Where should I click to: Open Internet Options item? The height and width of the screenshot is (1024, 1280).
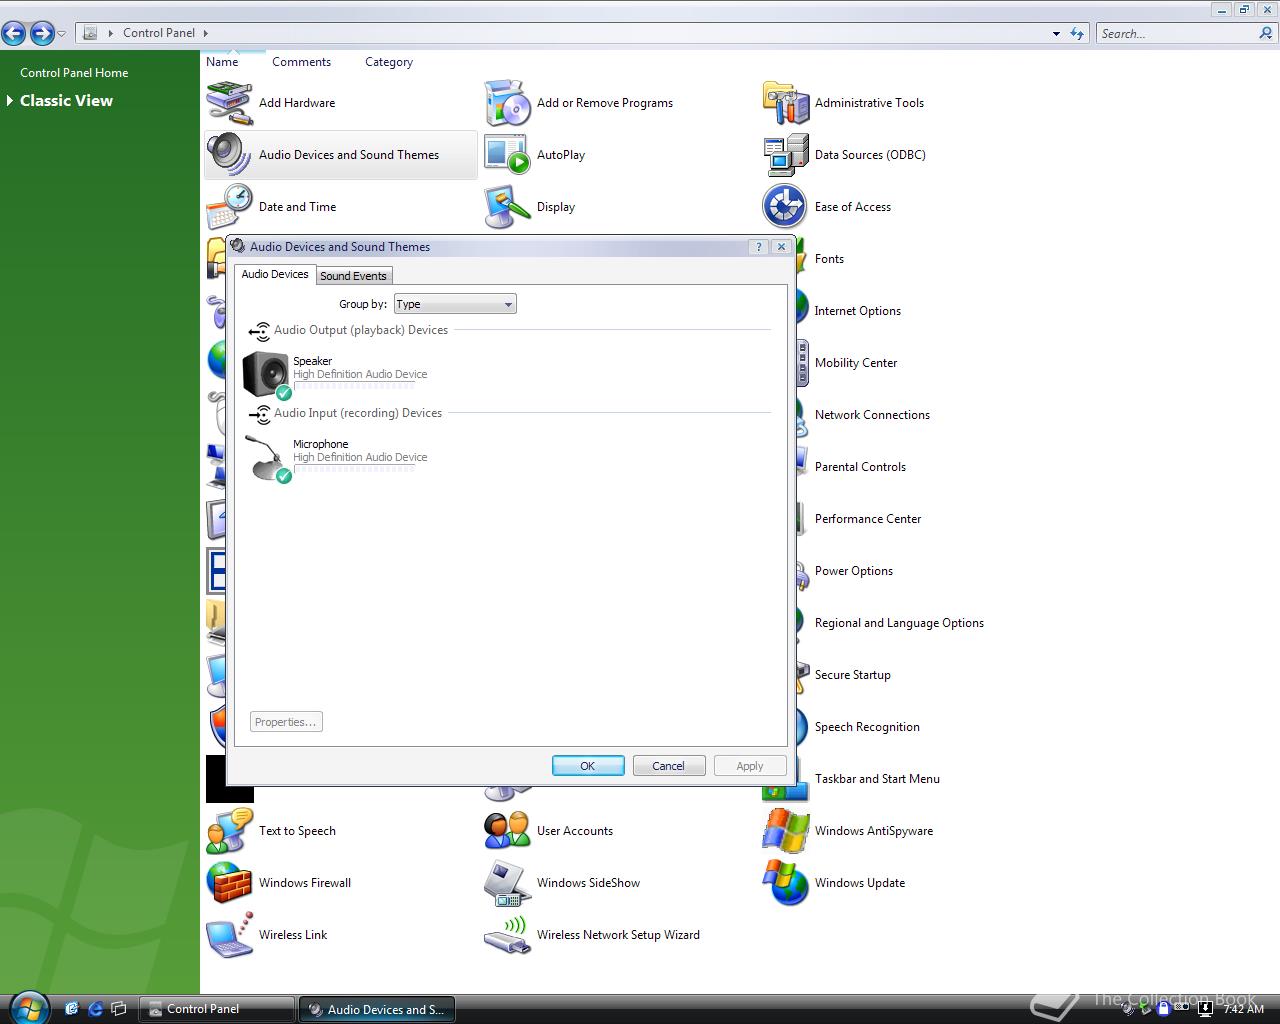pos(858,311)
